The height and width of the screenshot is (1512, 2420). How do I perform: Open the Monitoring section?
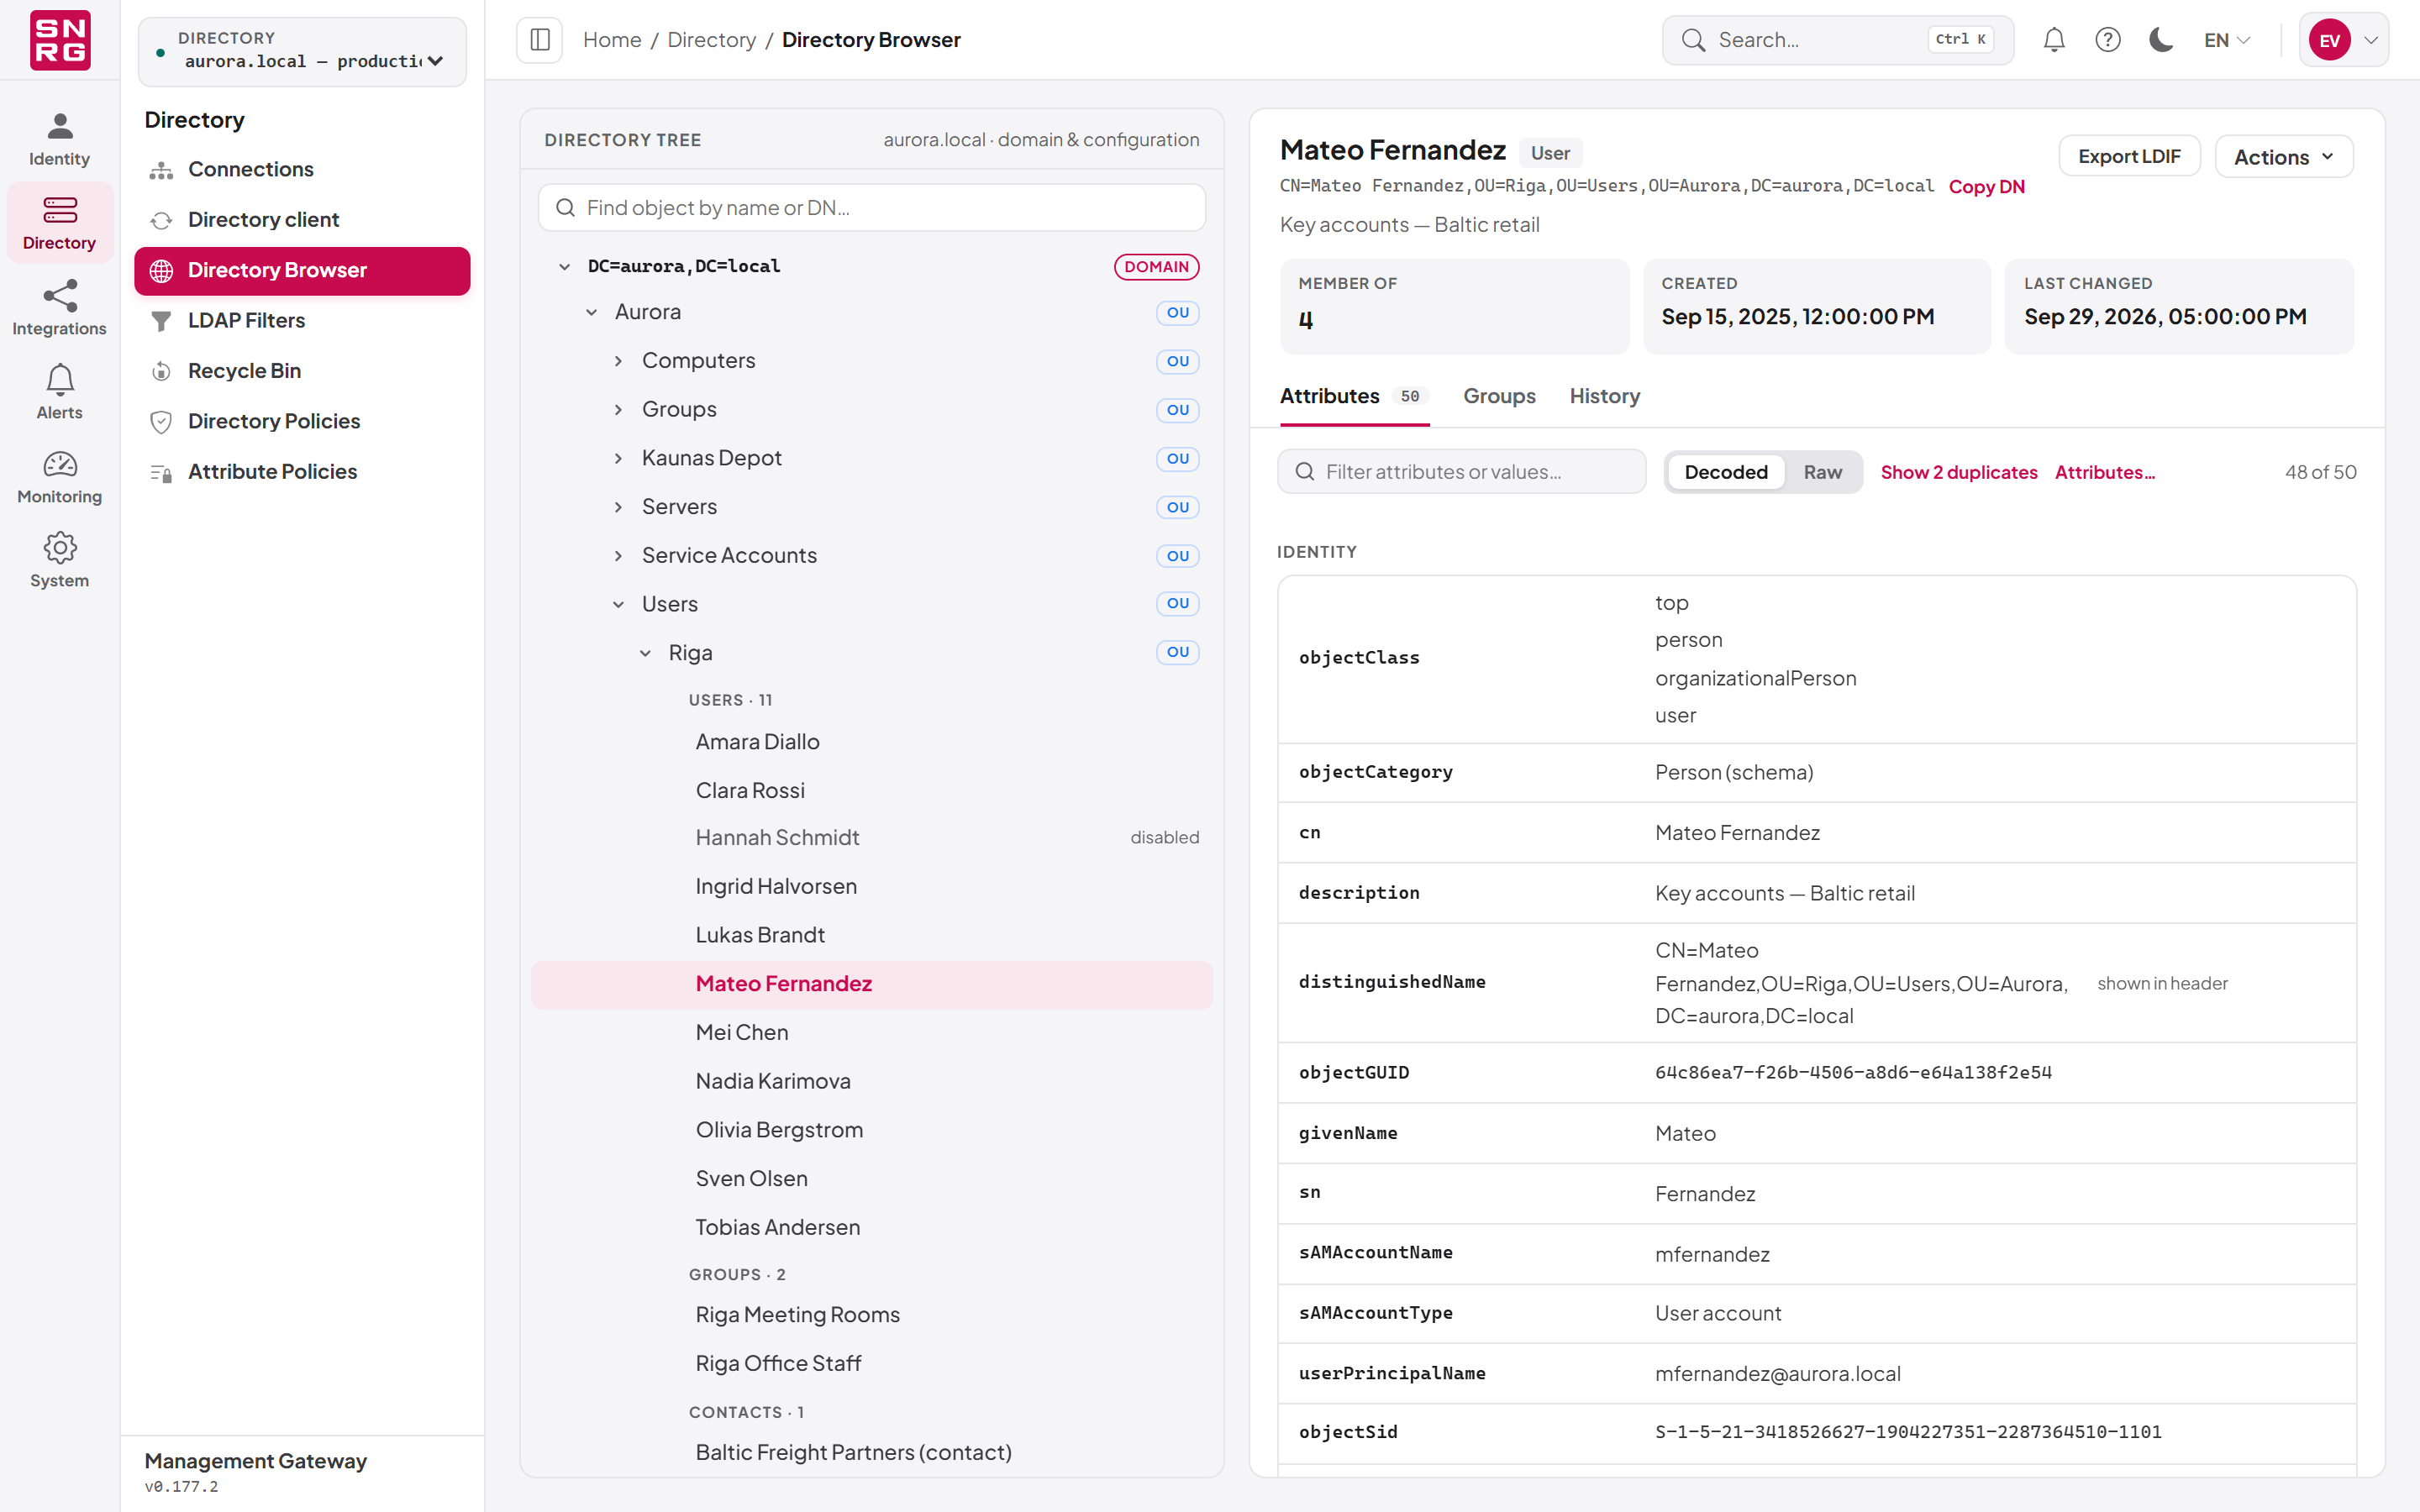[59, 476]
